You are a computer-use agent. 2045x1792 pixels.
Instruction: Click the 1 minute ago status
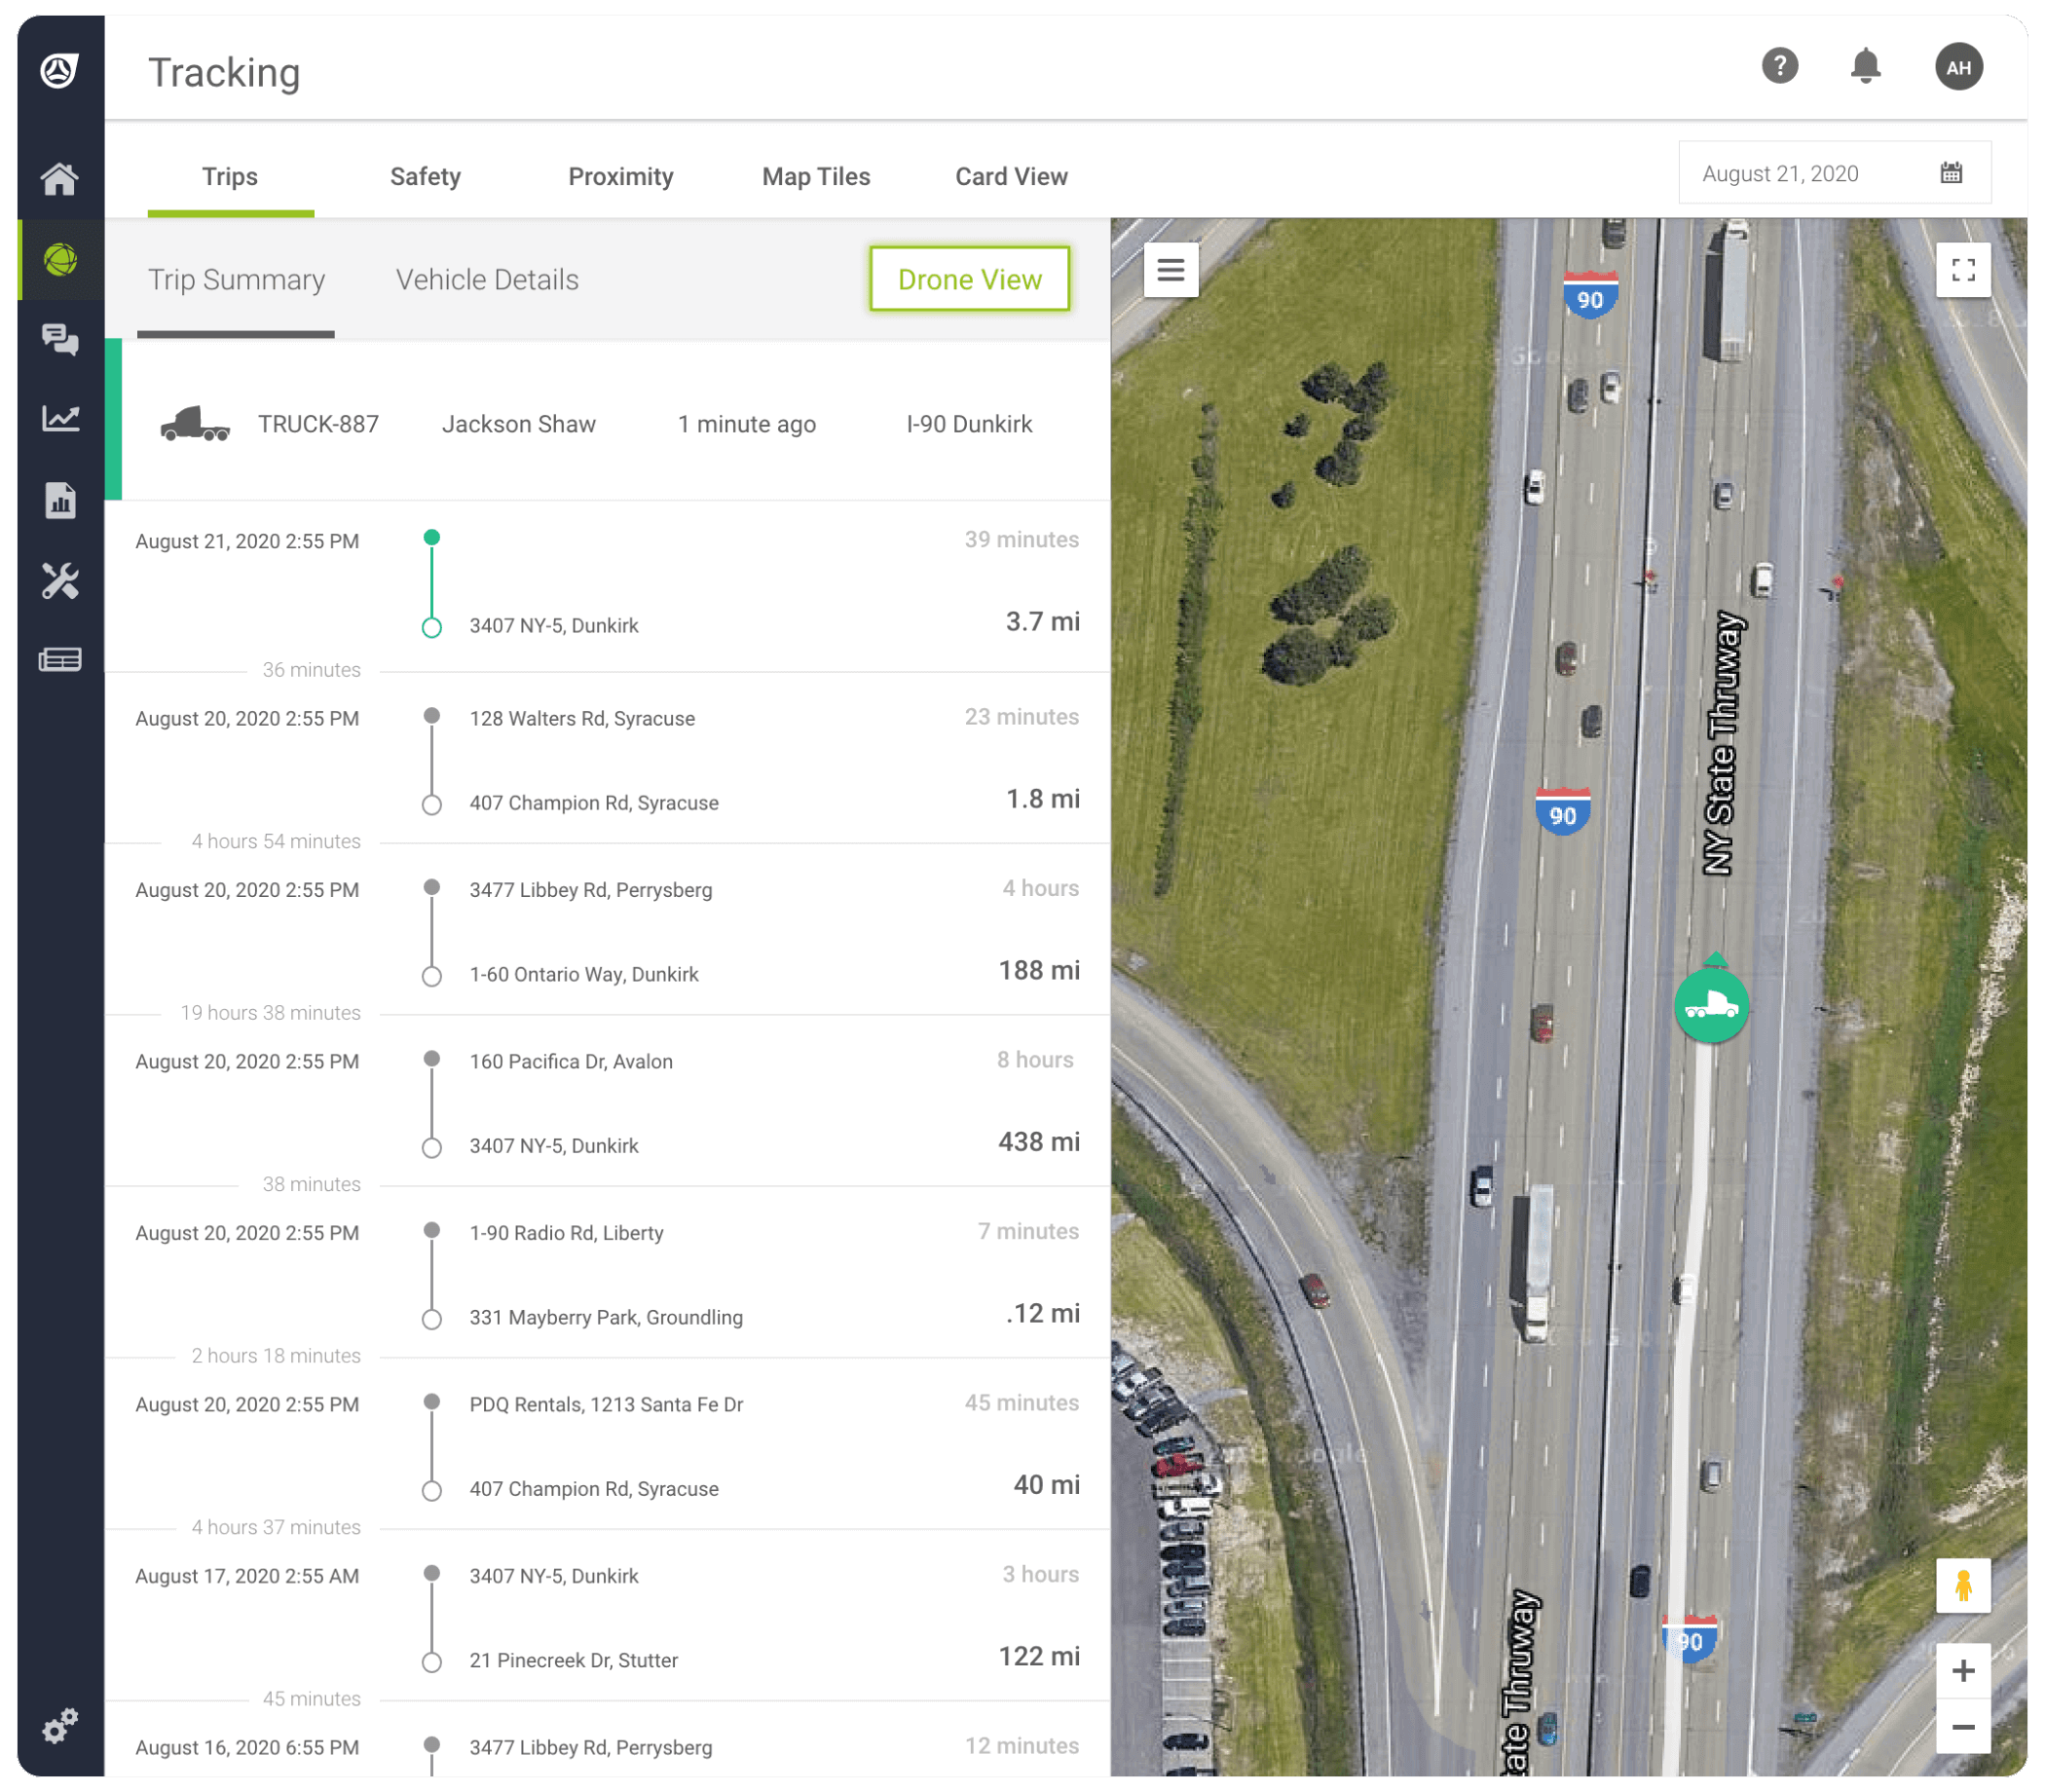click(746, 424)
